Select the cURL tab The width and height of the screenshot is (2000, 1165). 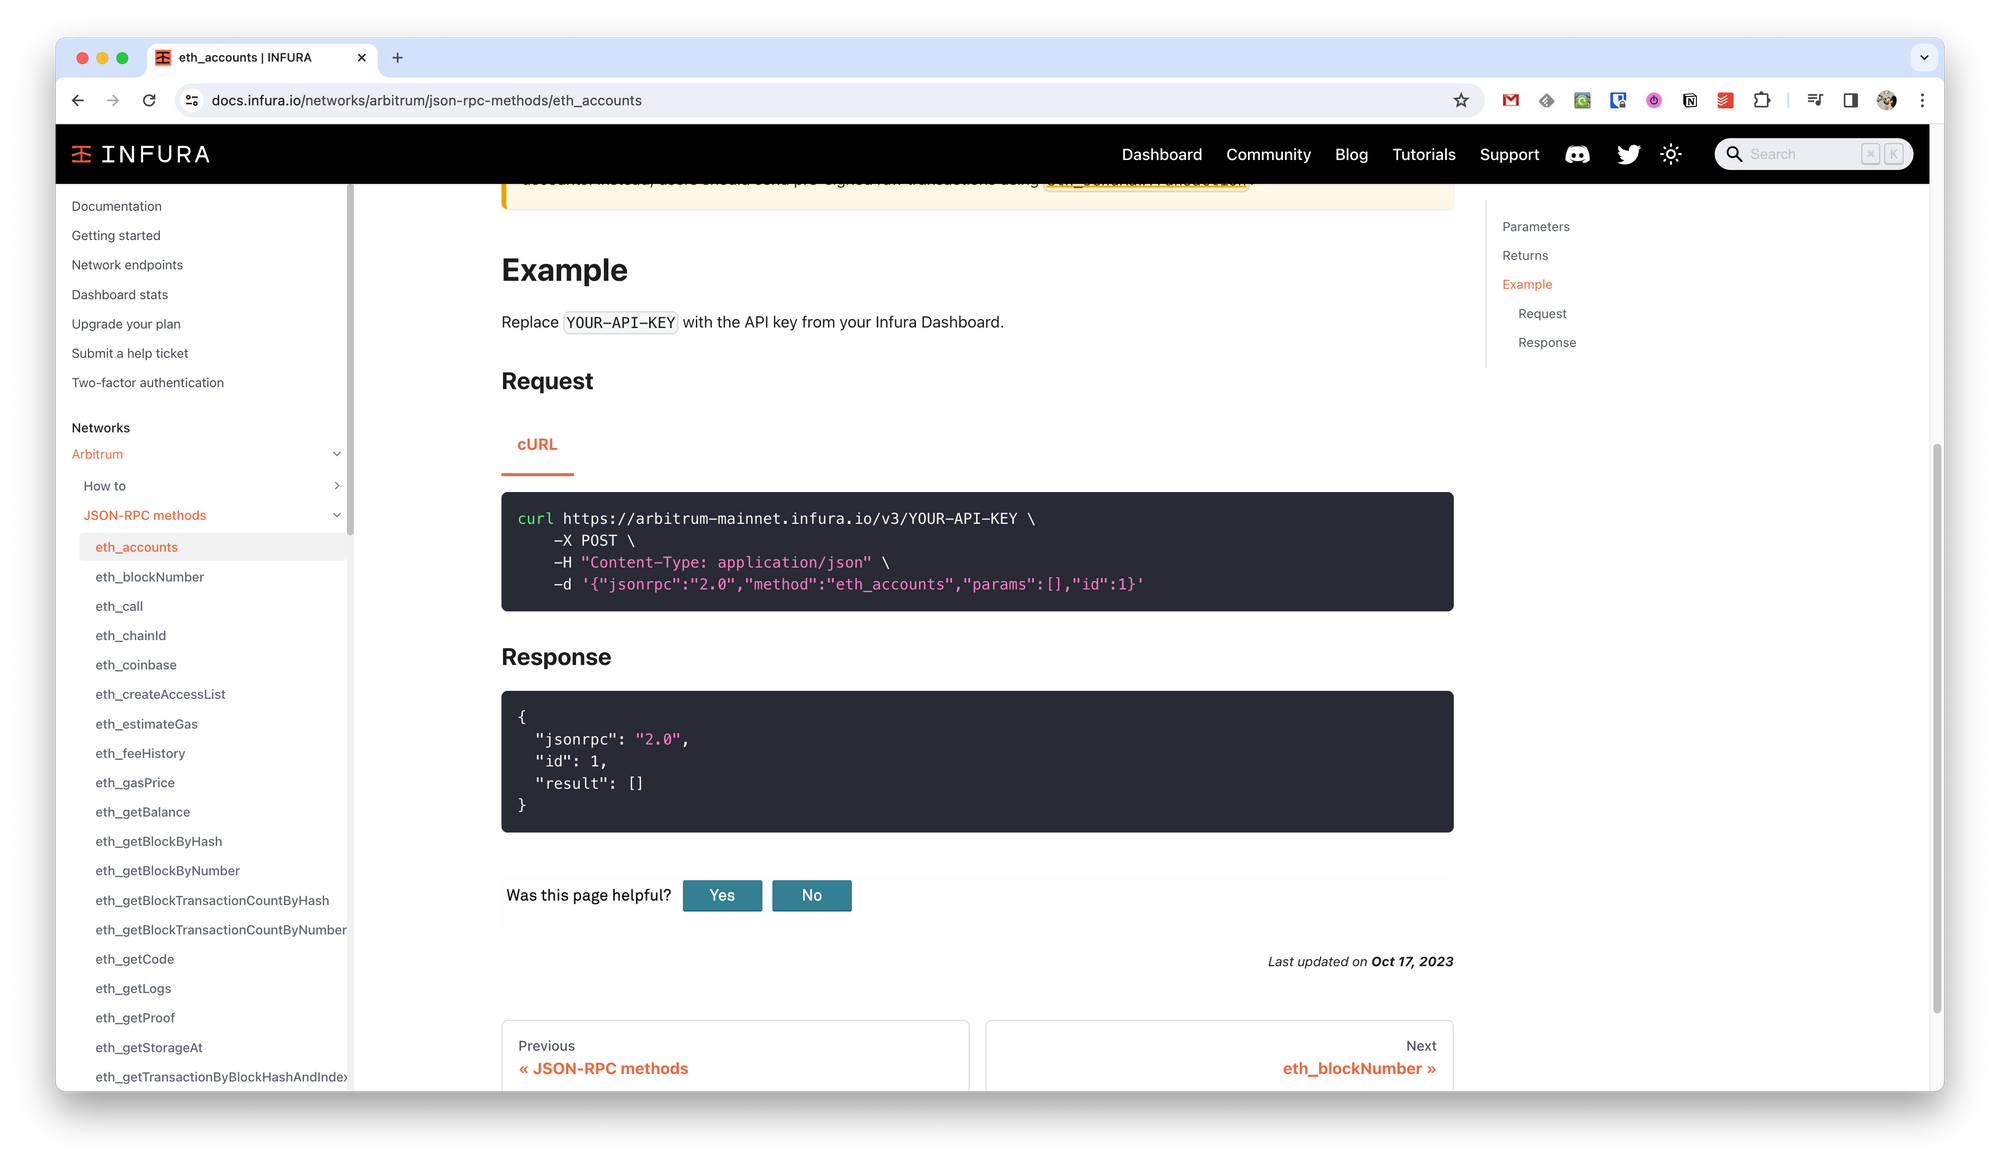(537, 445)
